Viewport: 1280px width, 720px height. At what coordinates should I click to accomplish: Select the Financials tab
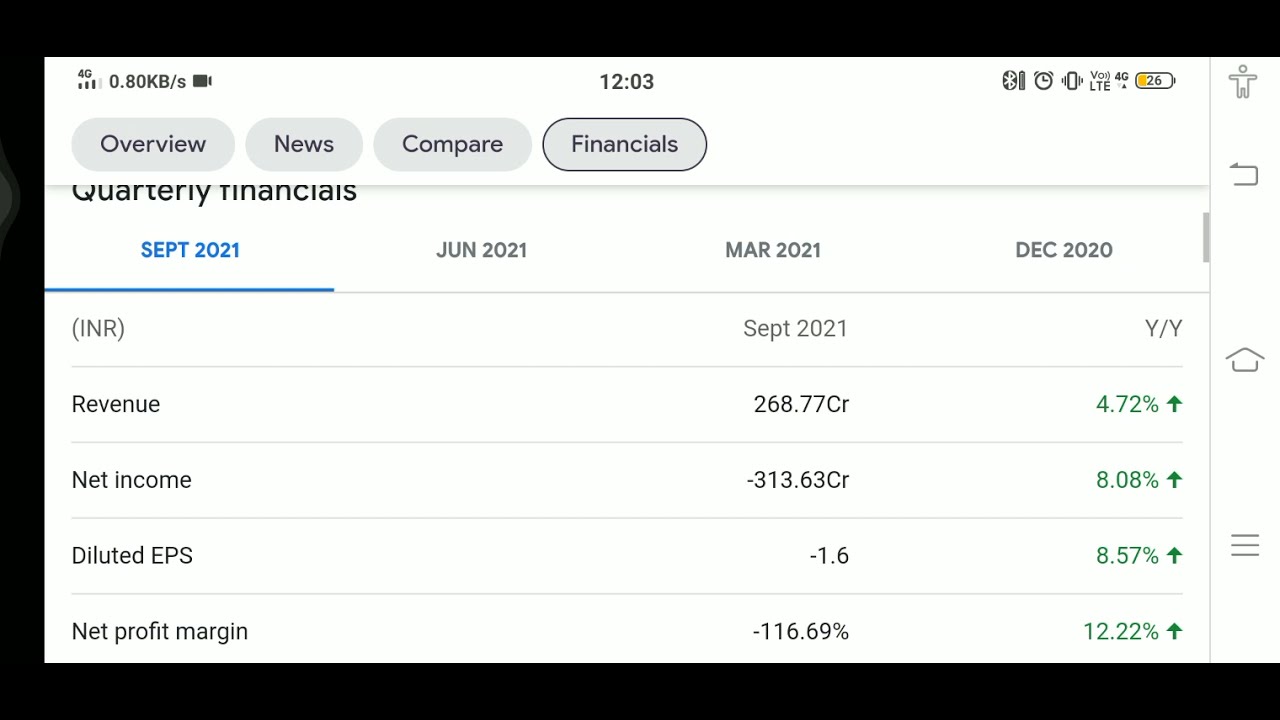625,144
